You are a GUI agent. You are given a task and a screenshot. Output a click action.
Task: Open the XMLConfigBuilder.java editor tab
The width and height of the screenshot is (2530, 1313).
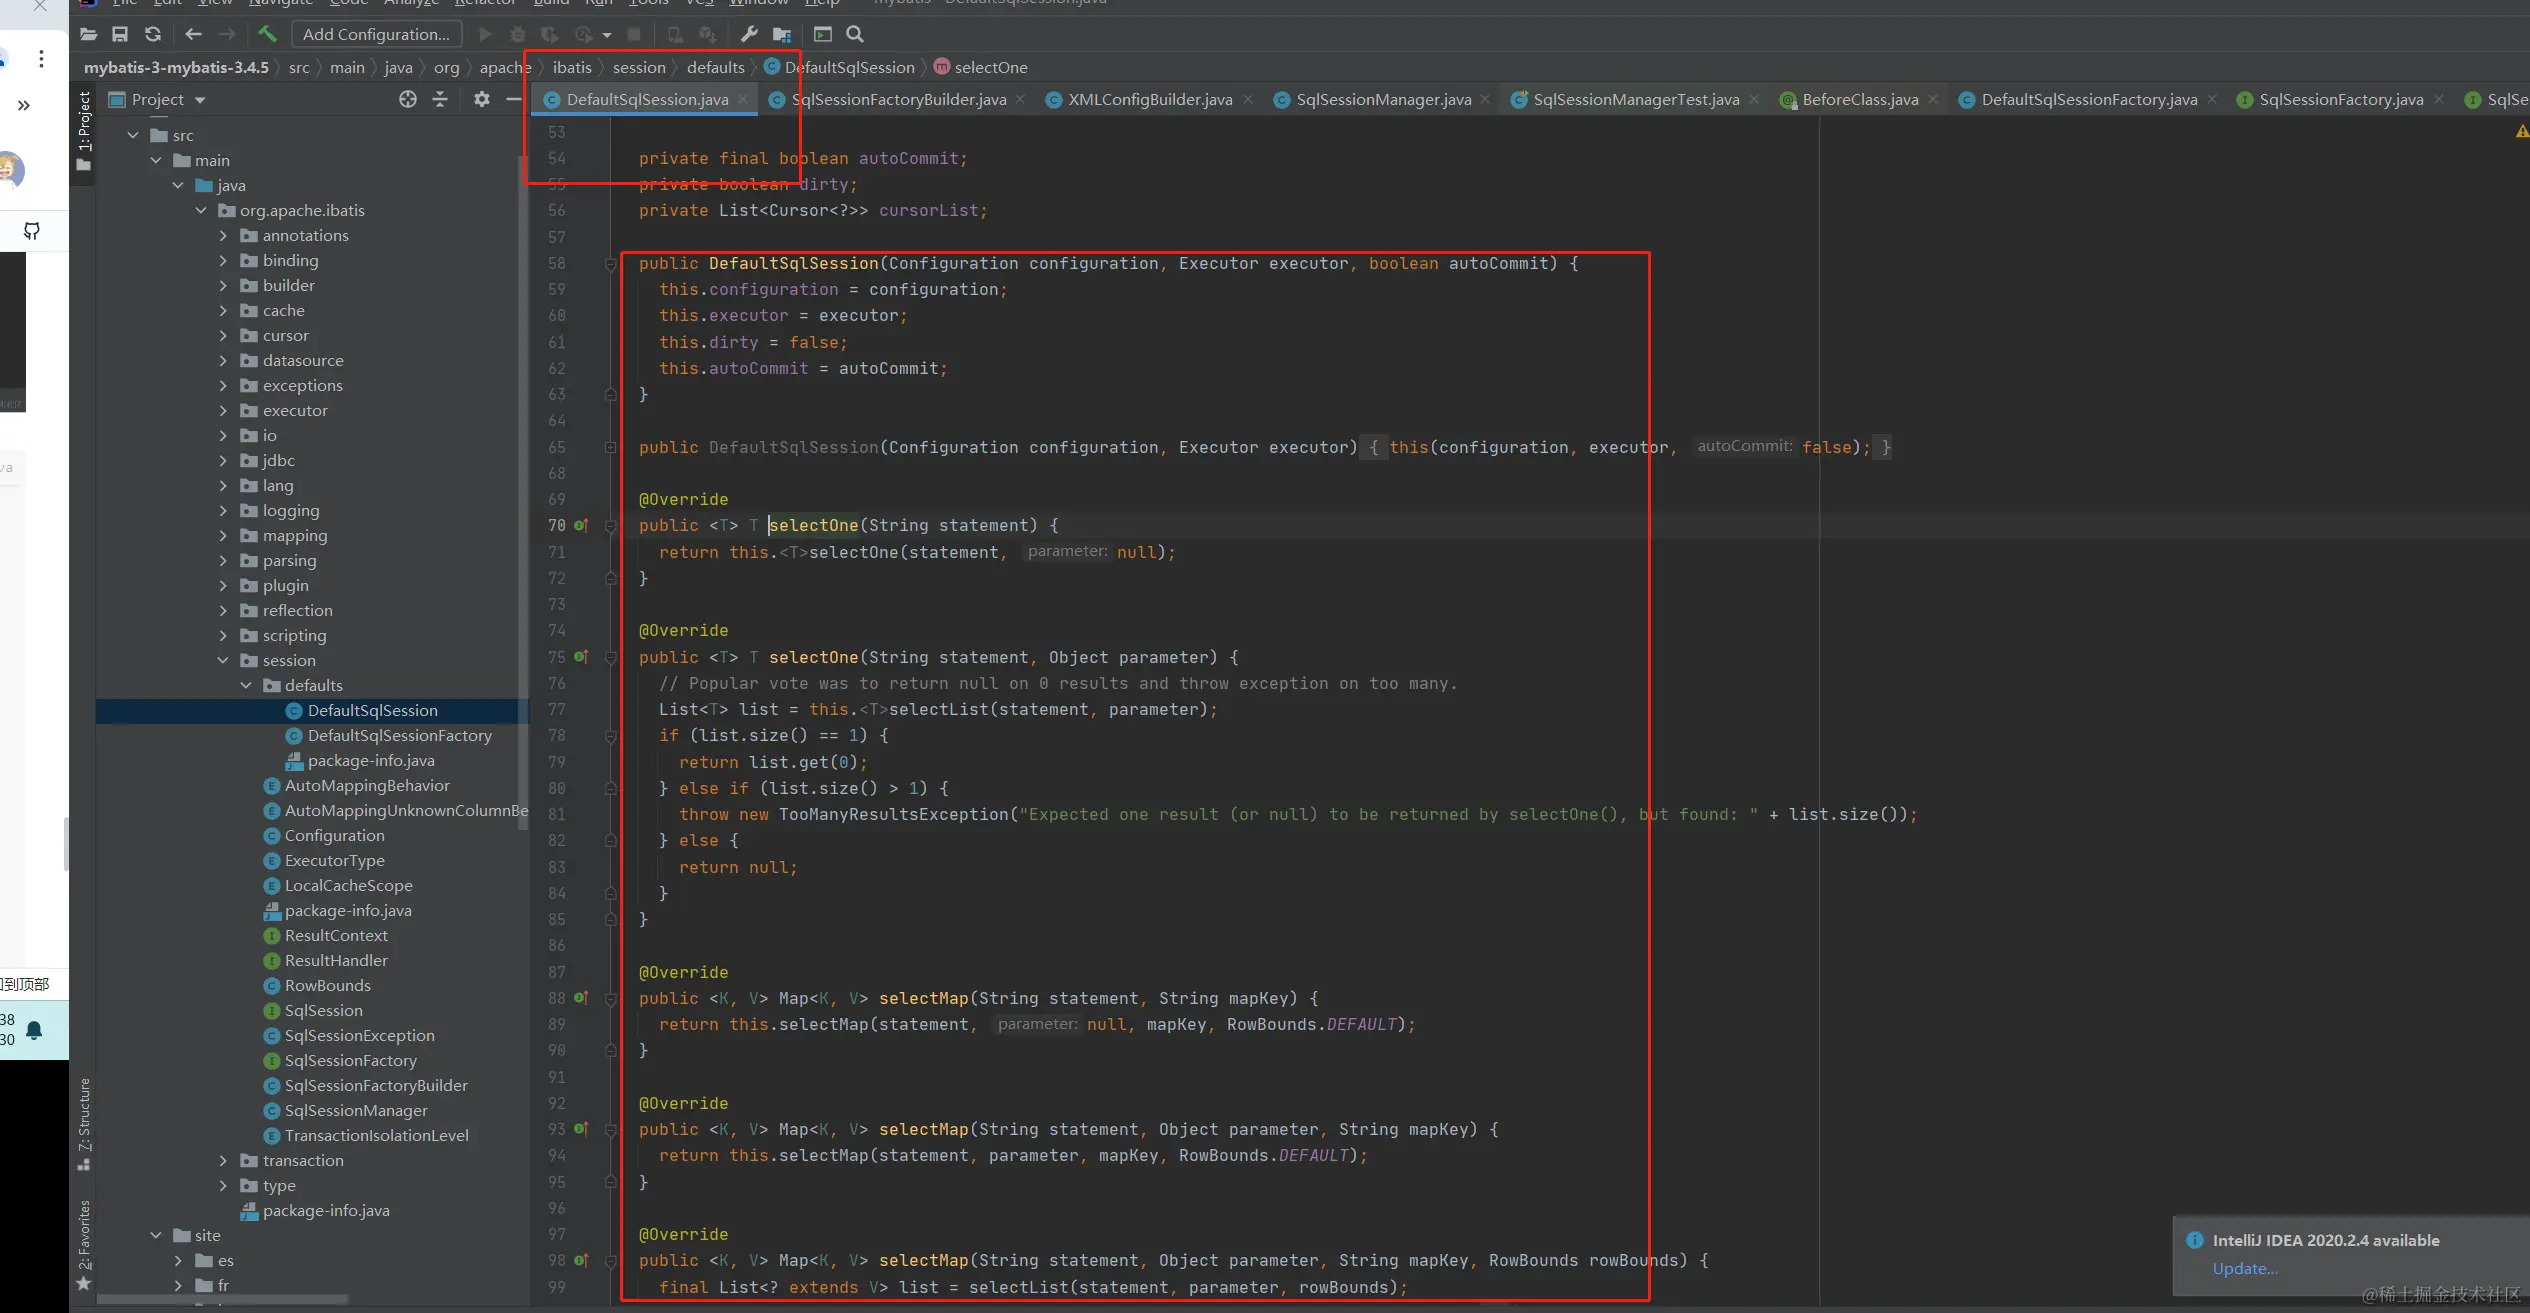coord(1149,99)
